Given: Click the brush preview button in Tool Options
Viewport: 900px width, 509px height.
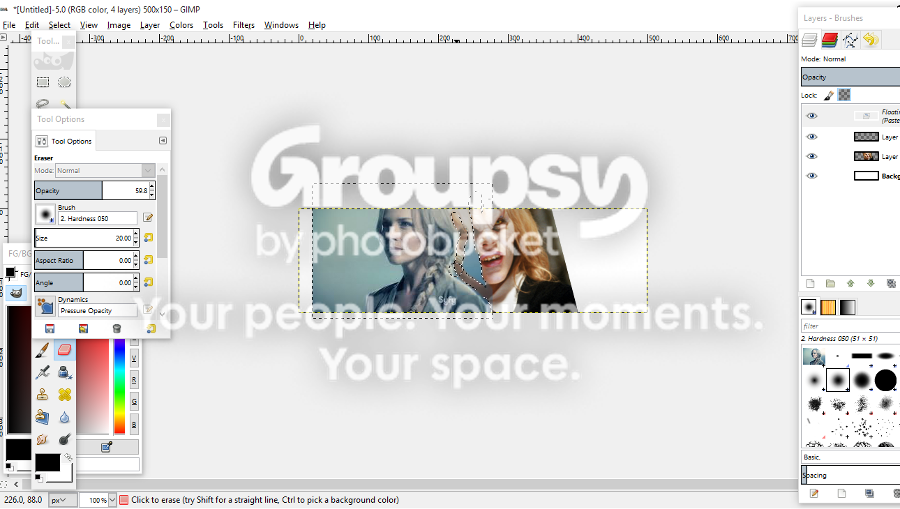Looking at the screenshot, I should tap(45, 215).
